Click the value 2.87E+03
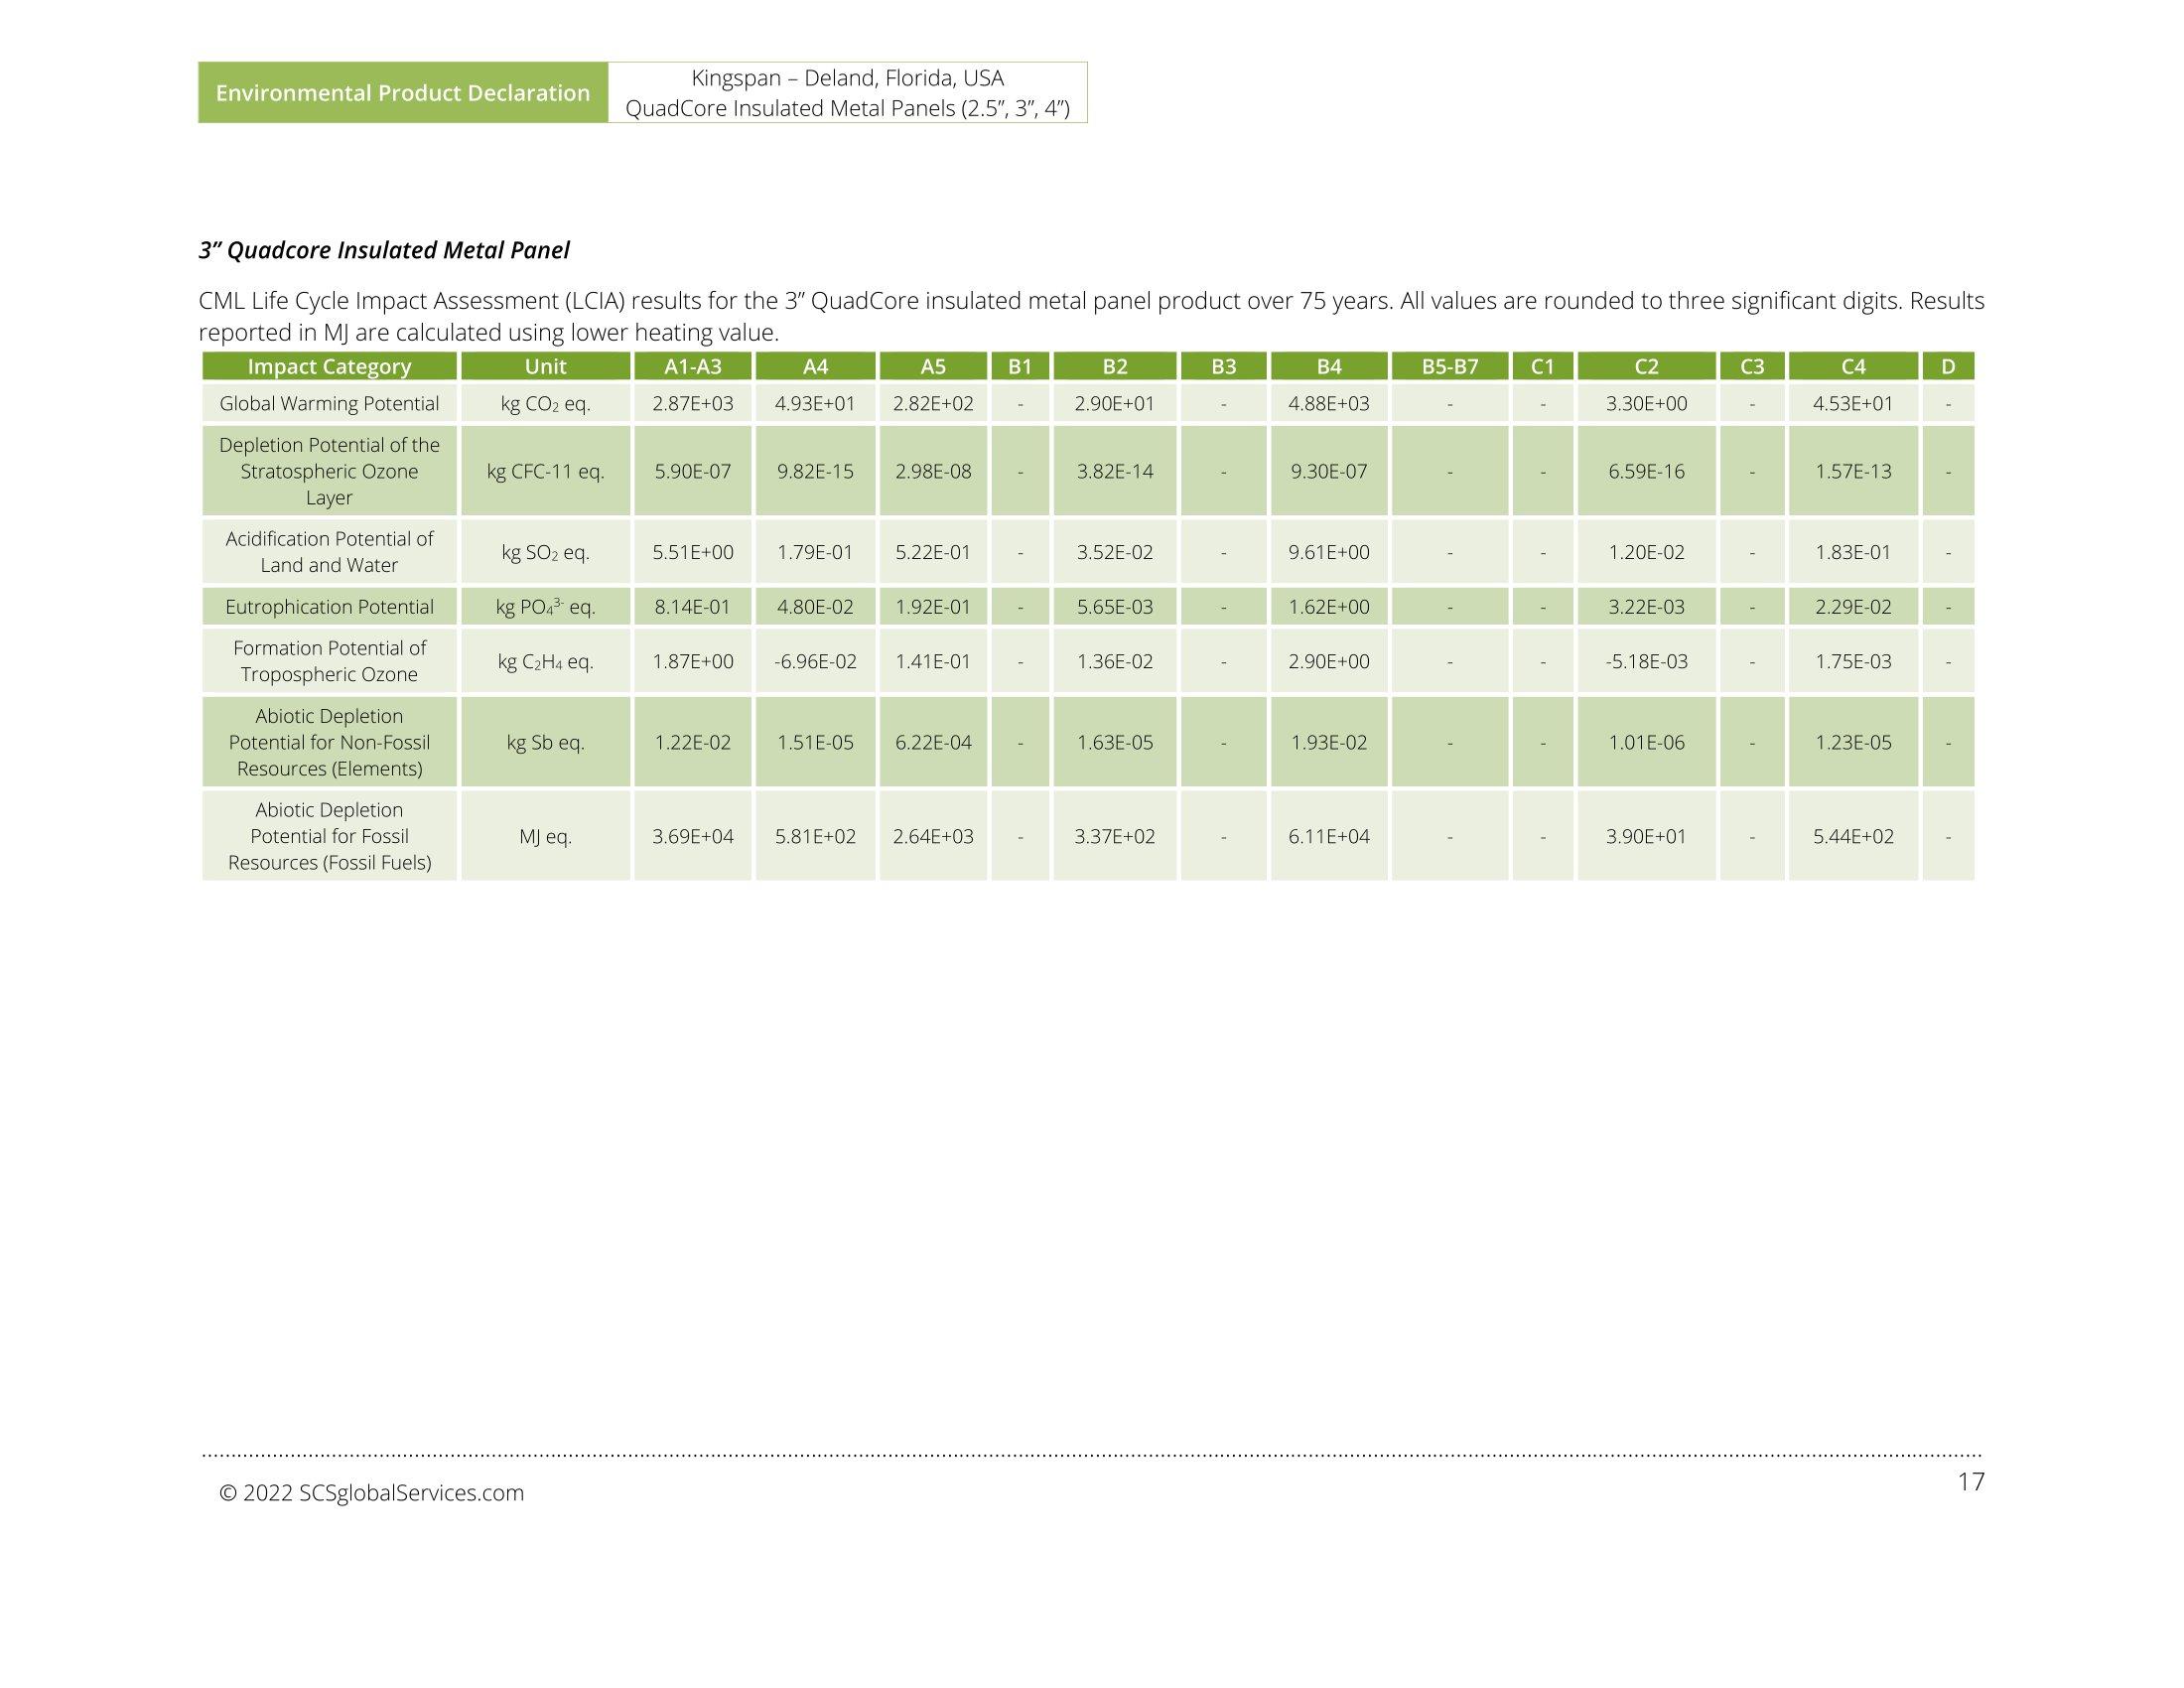This screenshot has height=1688, width=2184. tap(693, 403)
